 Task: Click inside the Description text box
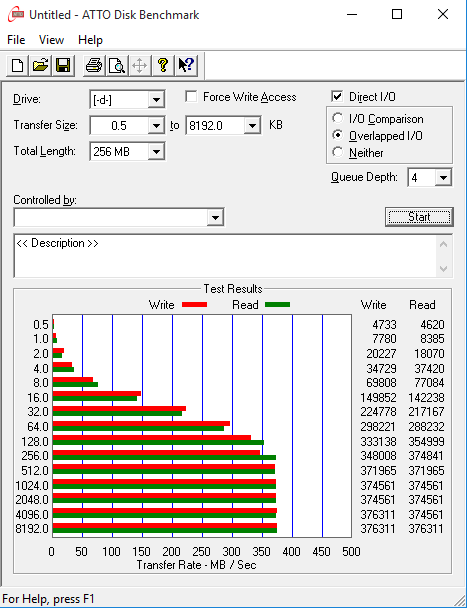click(225, 256)
